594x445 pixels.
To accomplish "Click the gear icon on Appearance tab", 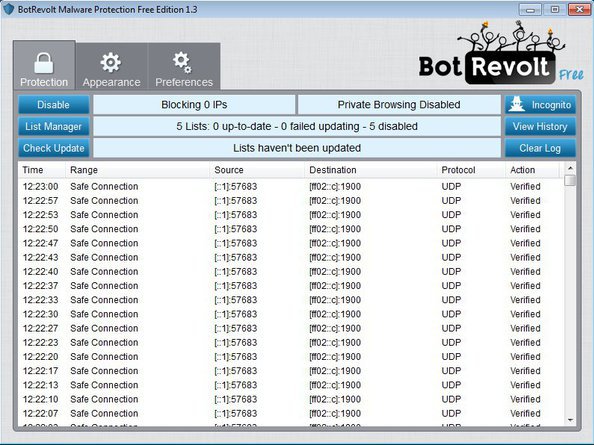I will pyautogui.click(x=111, y=62).
